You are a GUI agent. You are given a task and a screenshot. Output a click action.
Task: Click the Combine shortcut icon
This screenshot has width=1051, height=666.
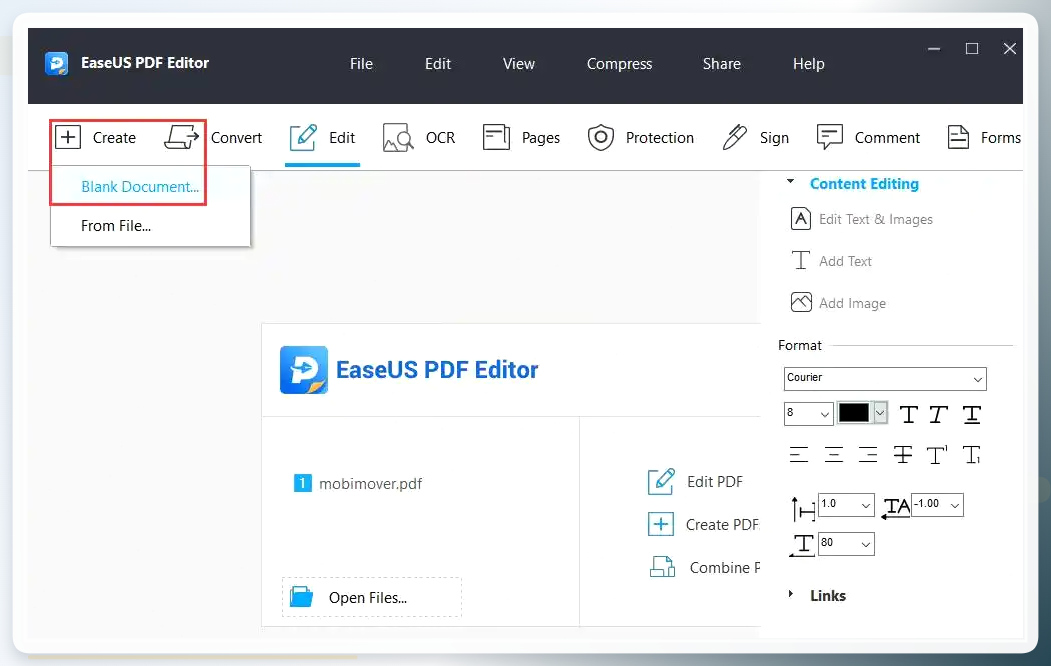[x=662, y=567]
